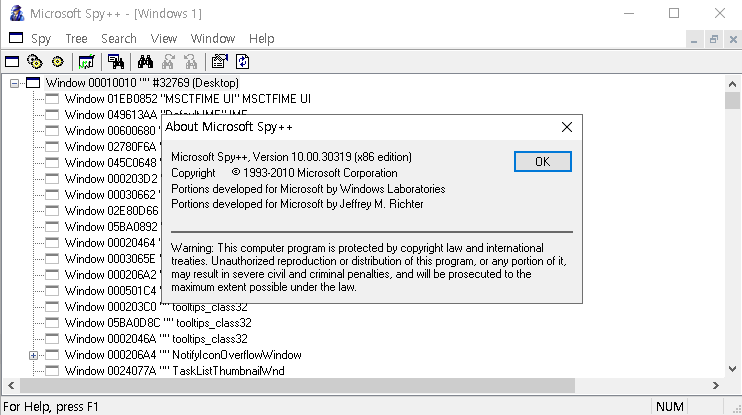Select the MSCTFIME UI window row
742x415 pixels.
(187, 99)
